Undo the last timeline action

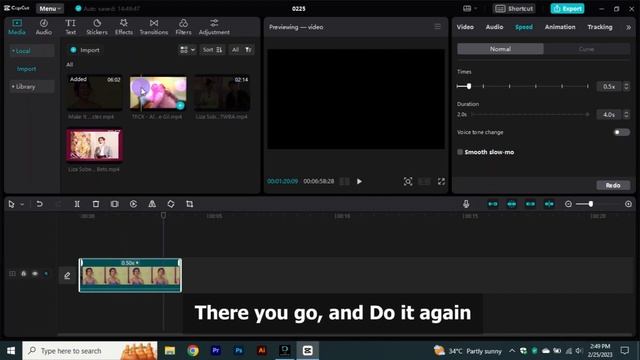click(39, 204)
